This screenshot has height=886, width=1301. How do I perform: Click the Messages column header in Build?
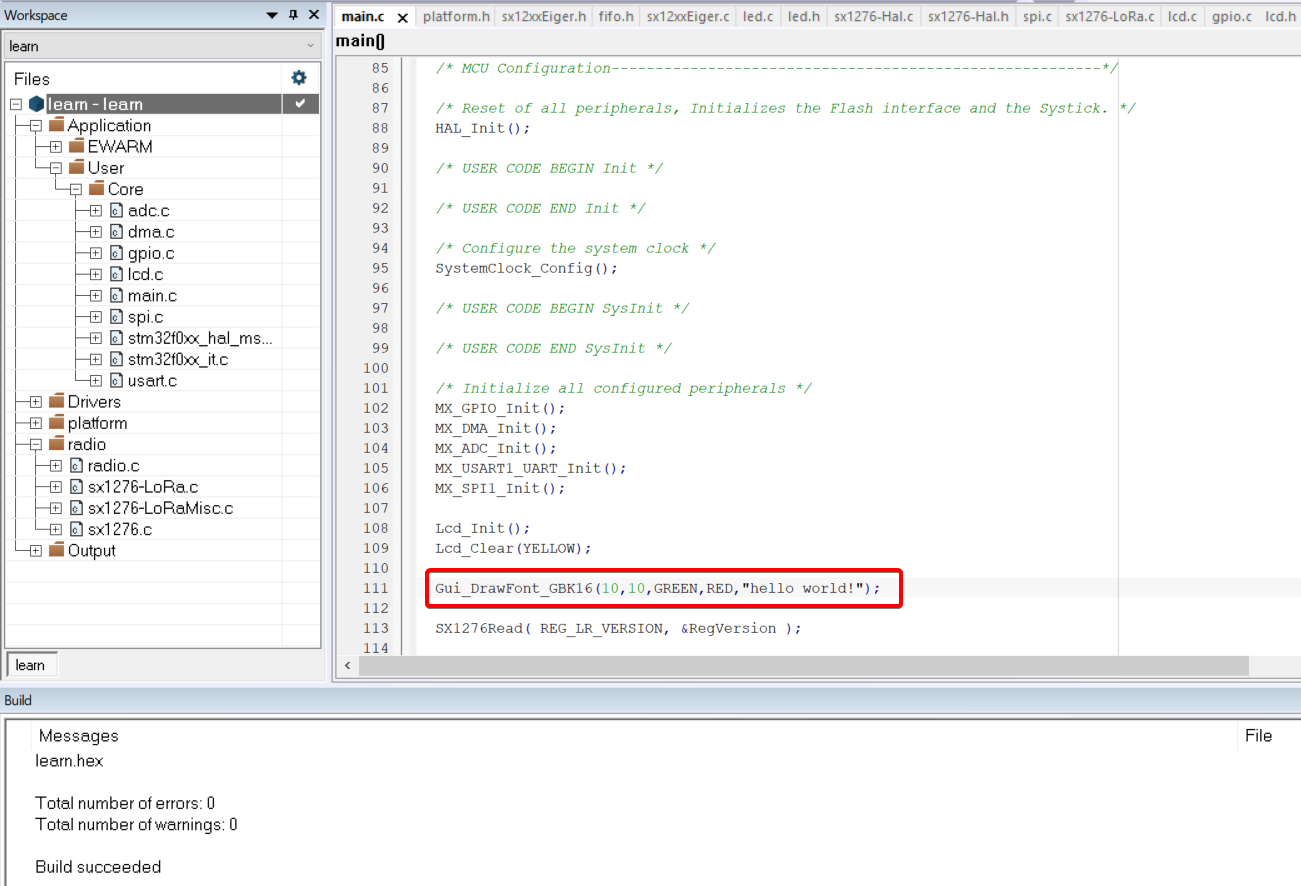click(78, 736)
